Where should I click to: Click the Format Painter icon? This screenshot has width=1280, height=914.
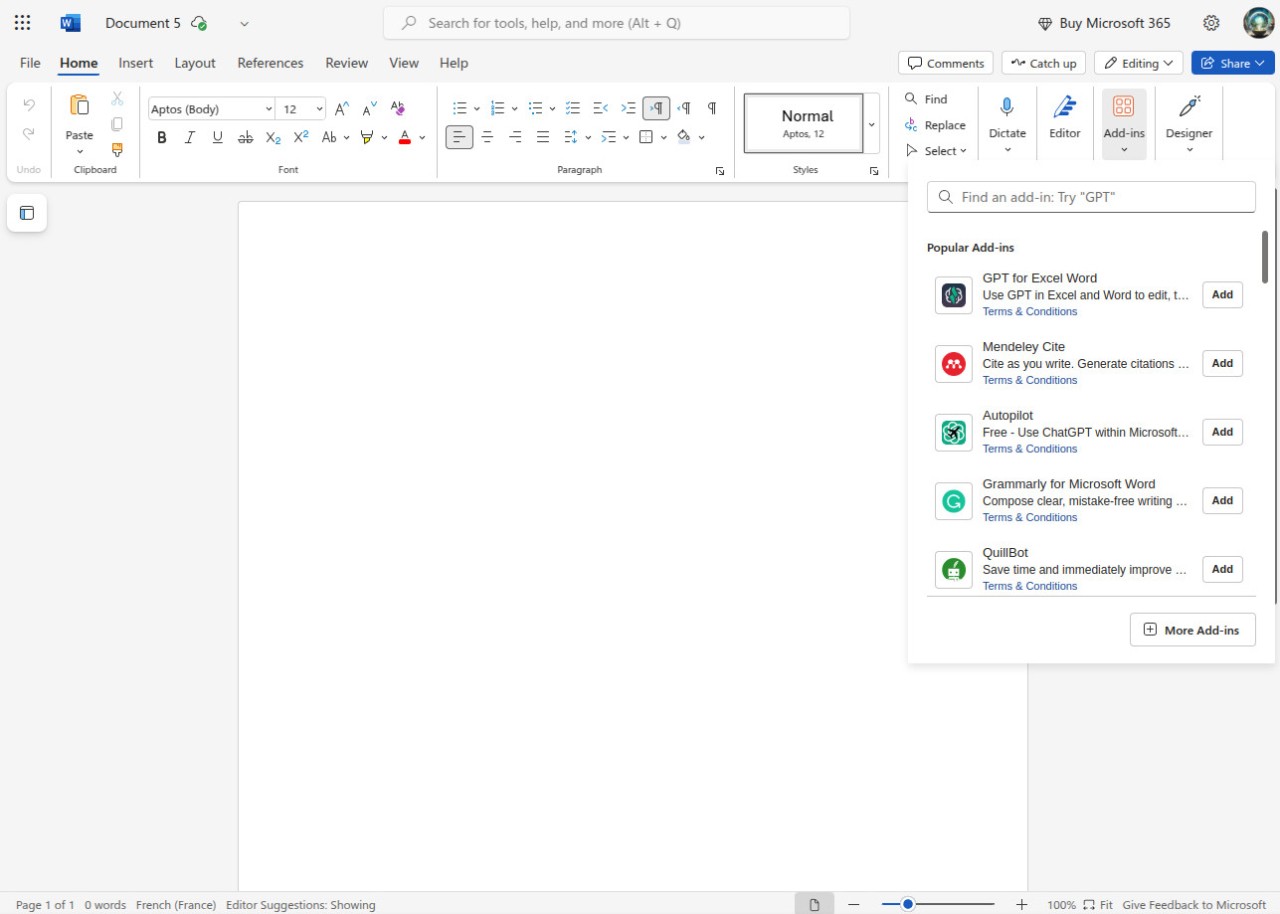tap(117, 150)
